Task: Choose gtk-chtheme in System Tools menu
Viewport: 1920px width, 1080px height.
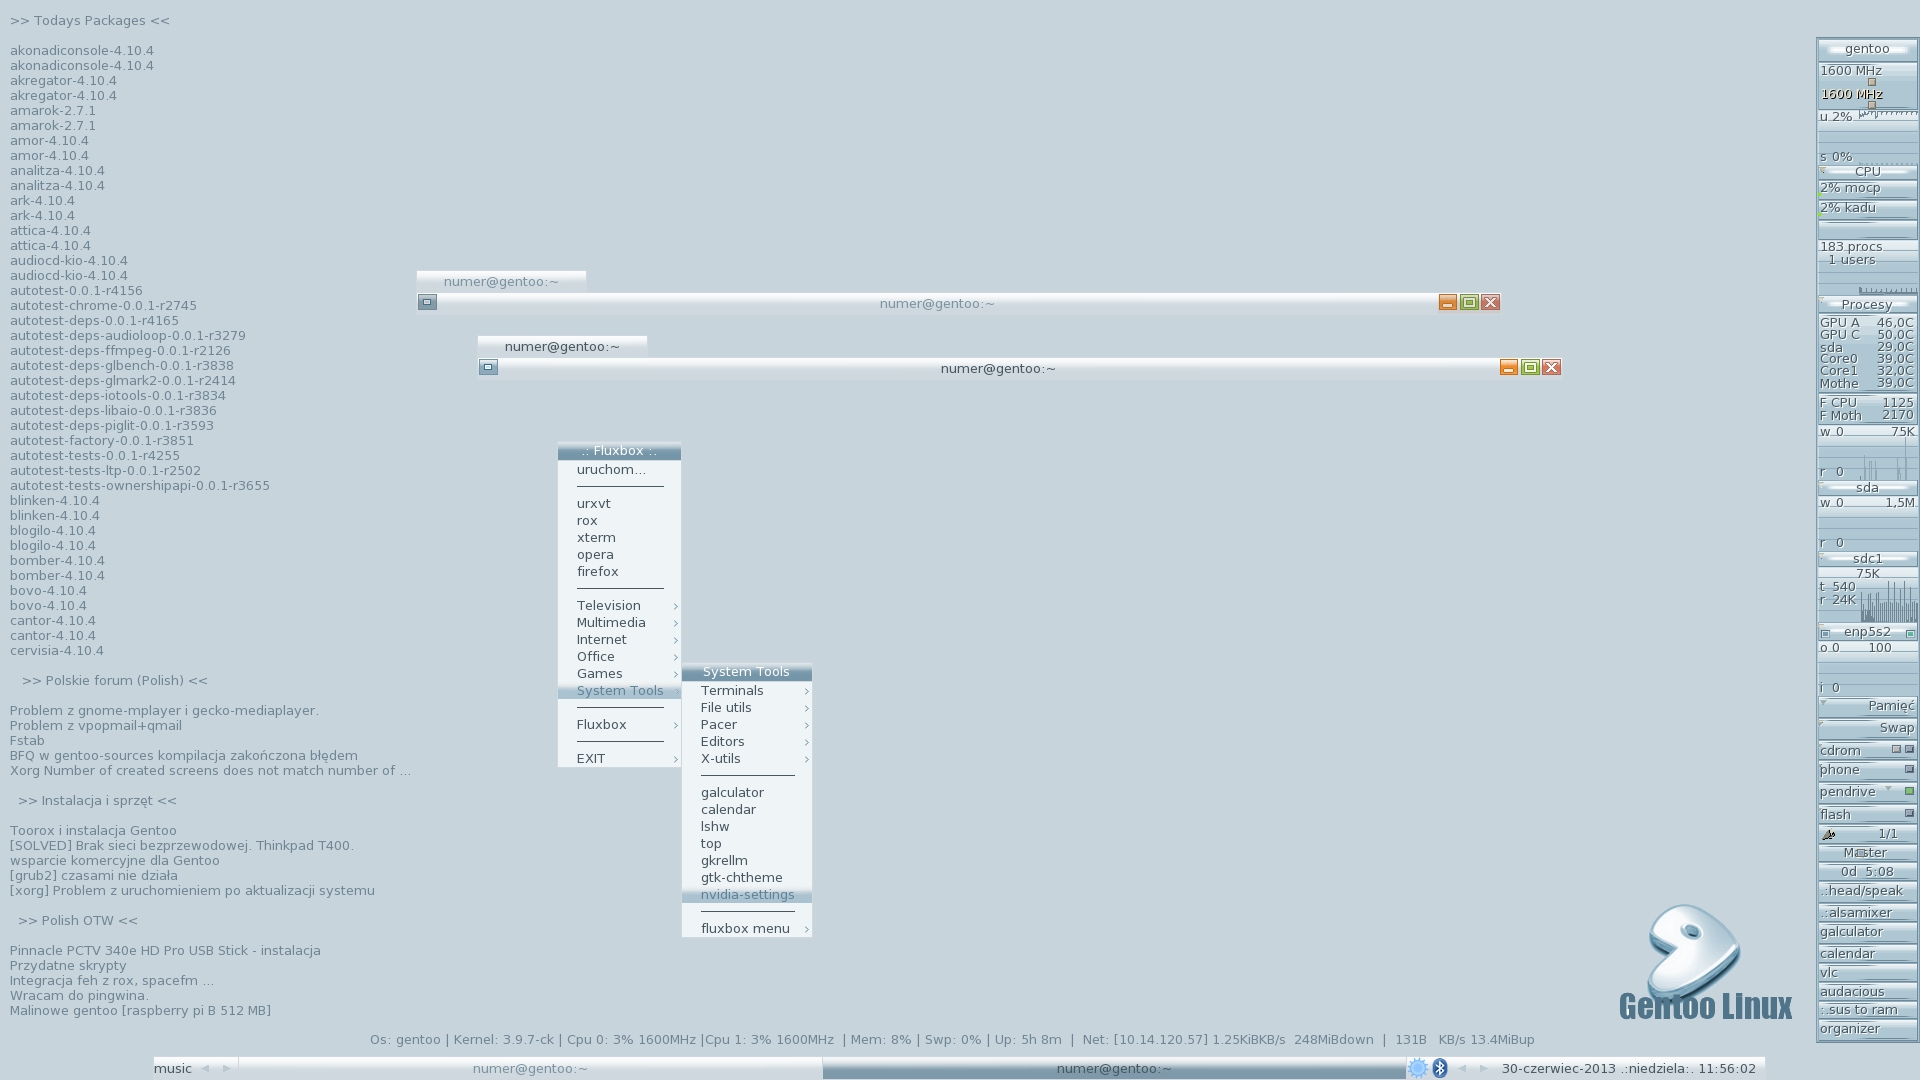Action: click(747, 877)
